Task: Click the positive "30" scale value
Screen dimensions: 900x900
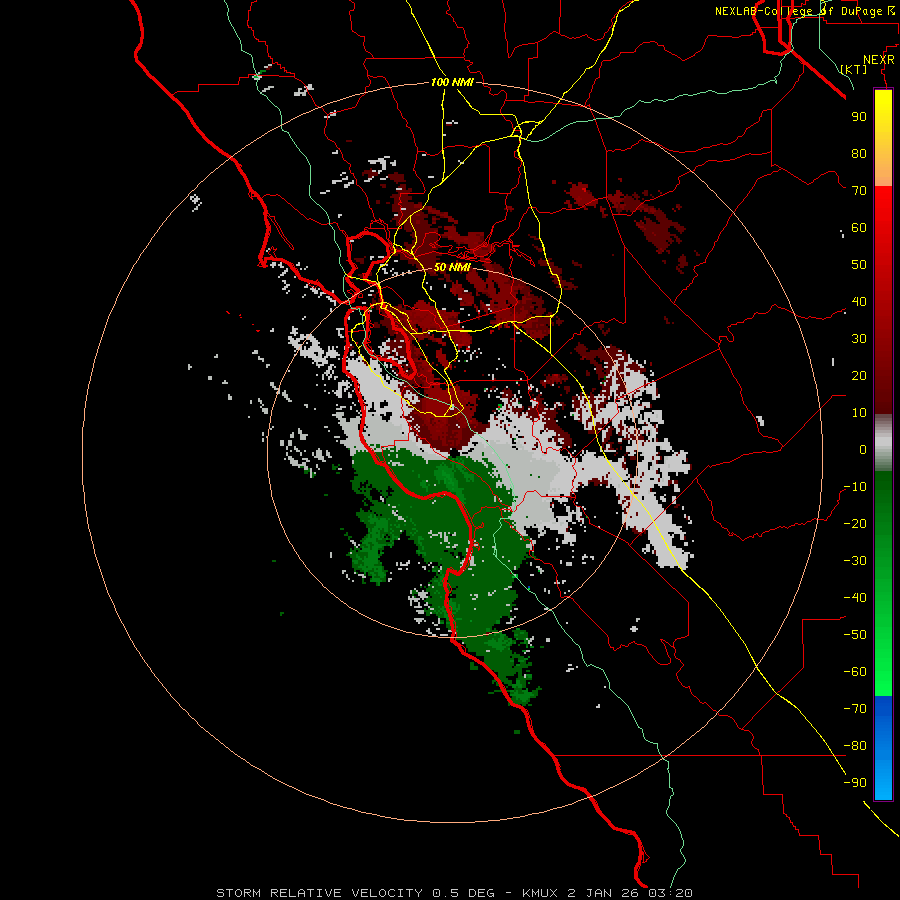Action: 859,339
